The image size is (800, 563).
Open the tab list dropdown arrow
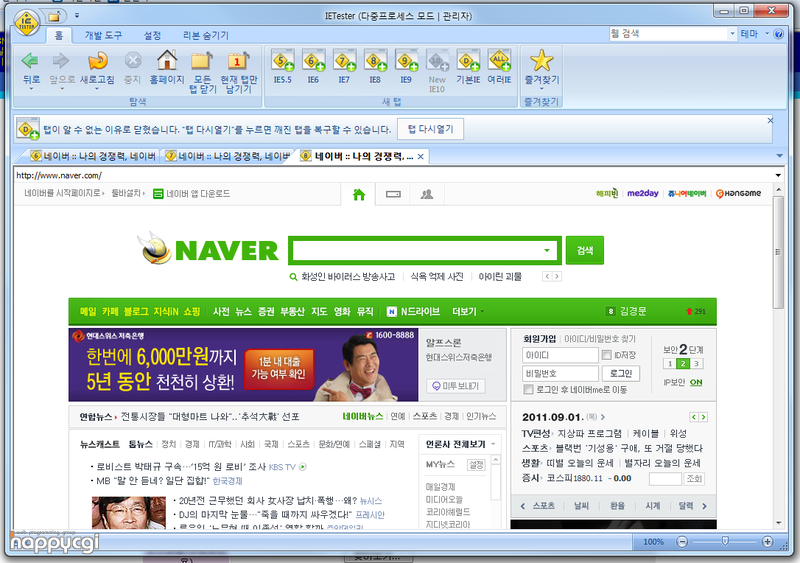pos(779,156)
